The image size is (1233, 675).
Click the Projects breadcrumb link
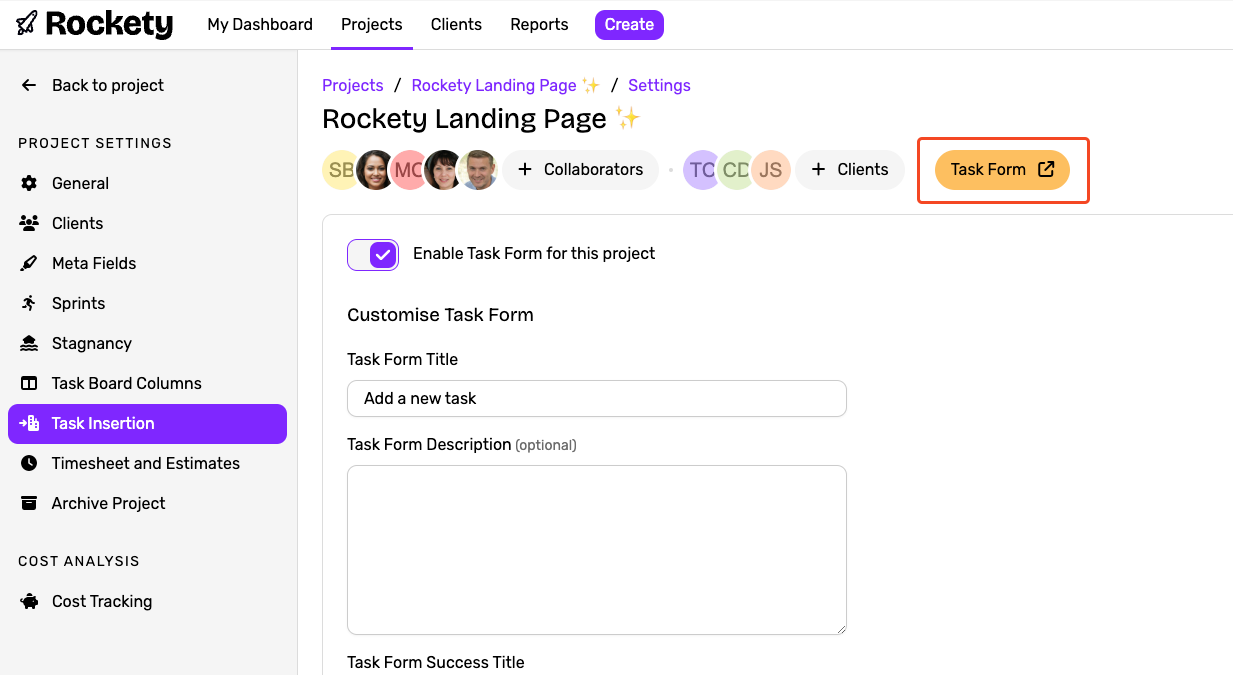pos(353,85)
